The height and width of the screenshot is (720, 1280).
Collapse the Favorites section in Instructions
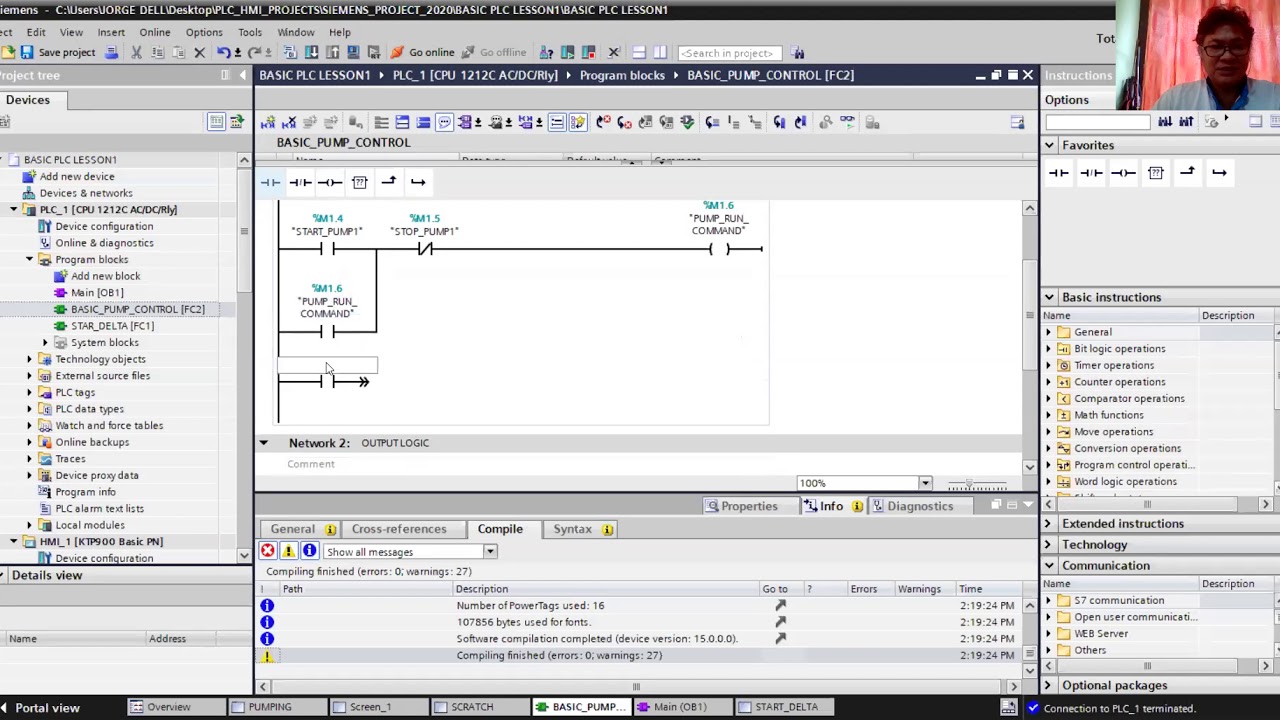(1049, 145)
